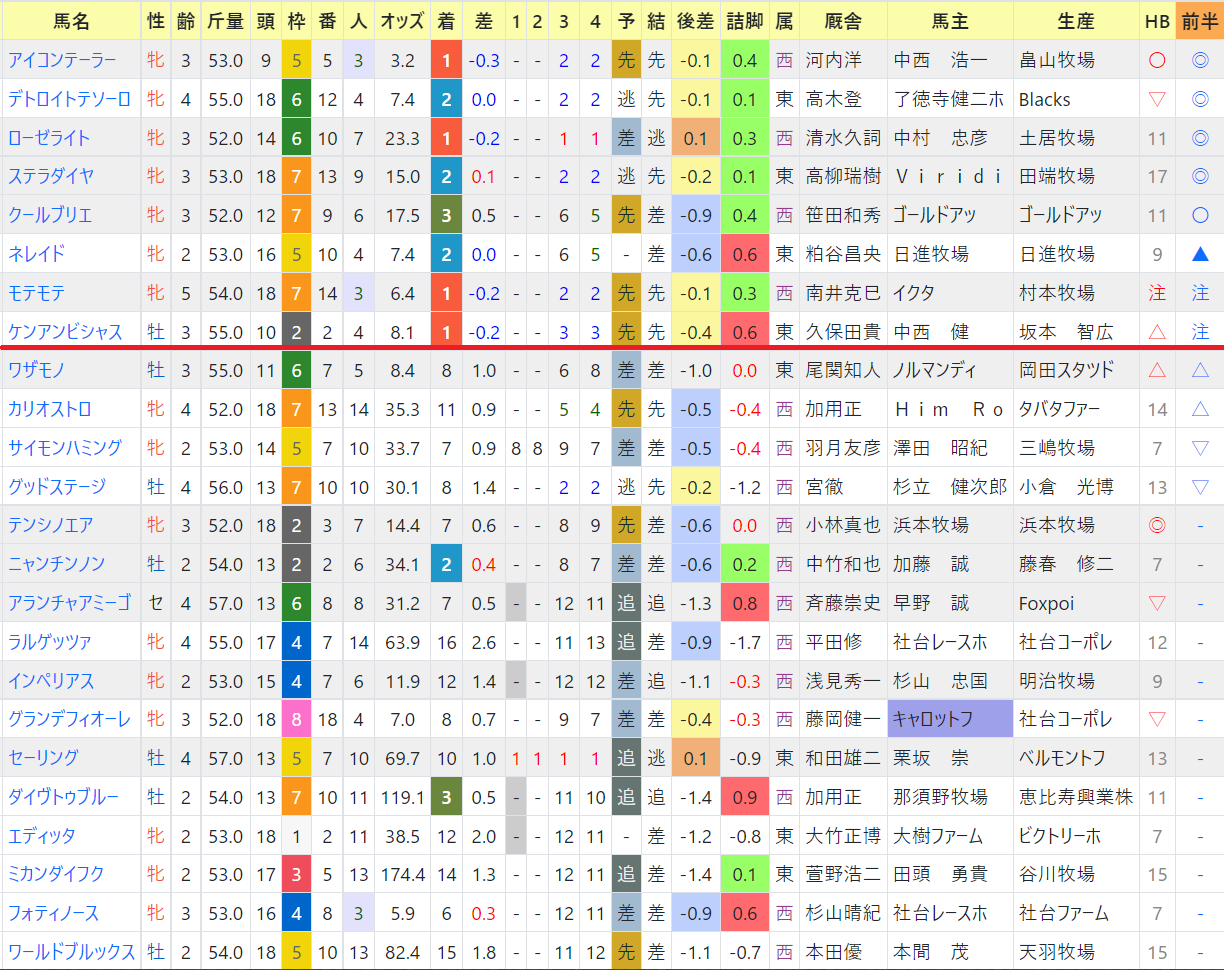This screenshot has height=970, width=1224.
Task: Sort by the オッズ column header
Action: tap(402, 20)
